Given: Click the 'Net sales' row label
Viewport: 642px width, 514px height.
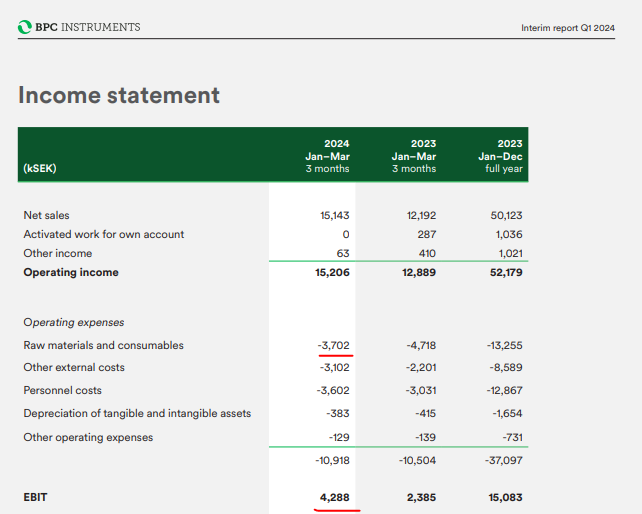Looking at the screenshot, I should tap(46, 215).
